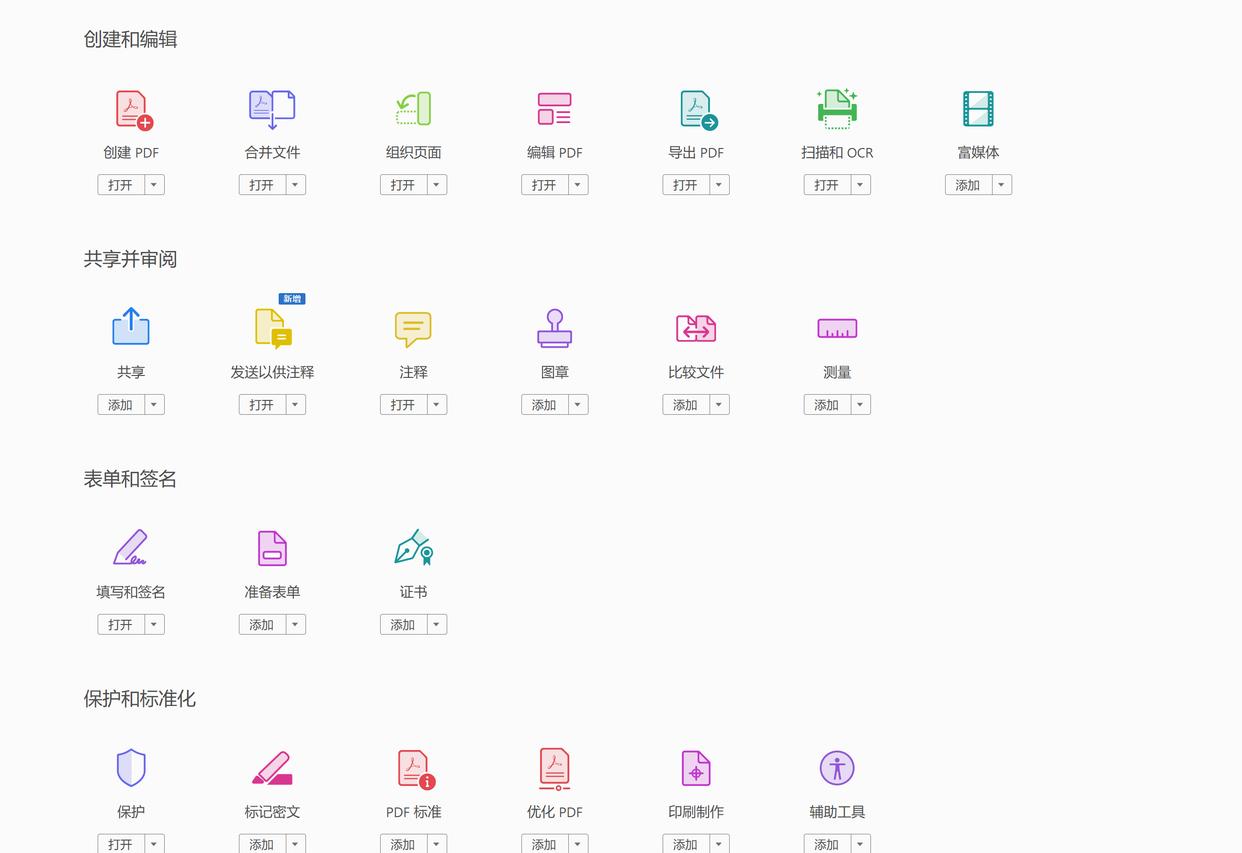Open the 辅助工具 accessibility icon
The image size is (1242, 853).
point(837,767)
